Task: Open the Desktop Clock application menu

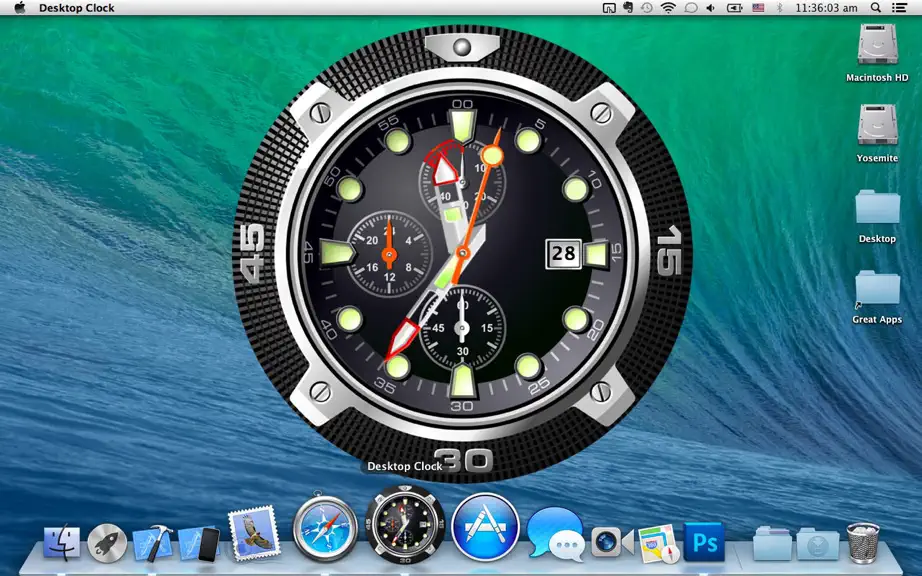Action: [x=76, y=8]
